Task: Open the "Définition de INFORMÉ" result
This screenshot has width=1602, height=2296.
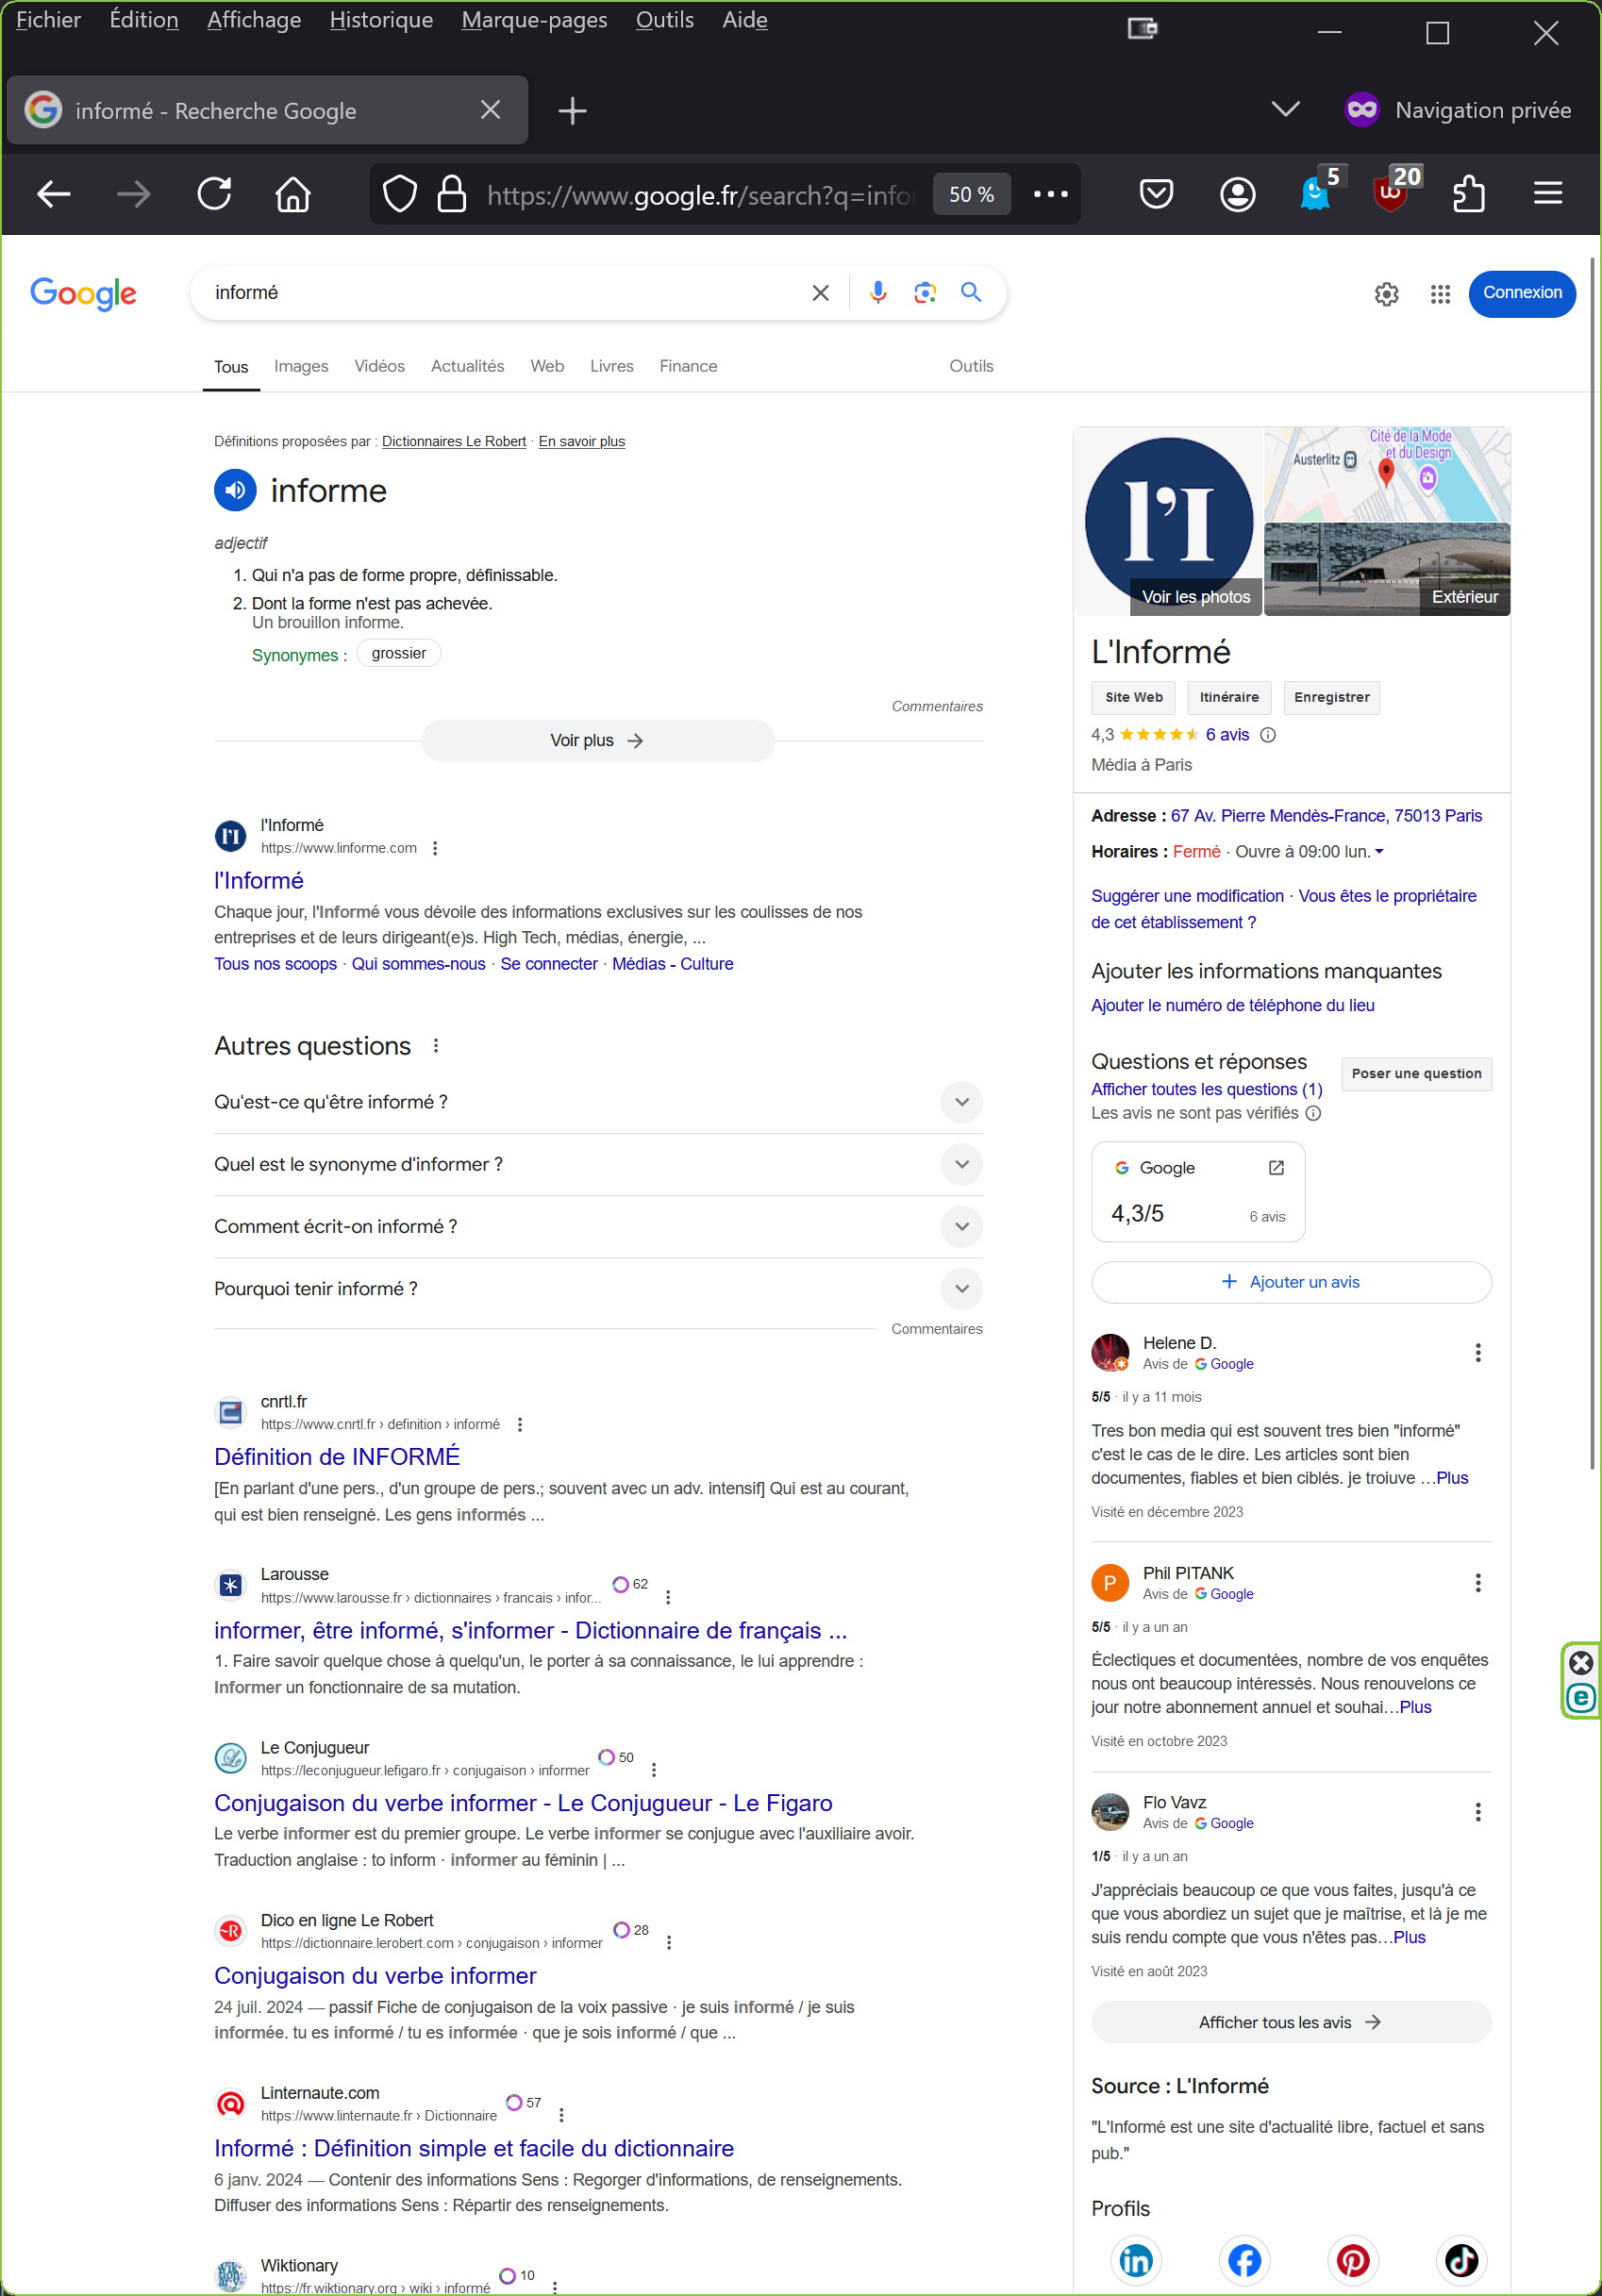Action: pos(337,1456)
